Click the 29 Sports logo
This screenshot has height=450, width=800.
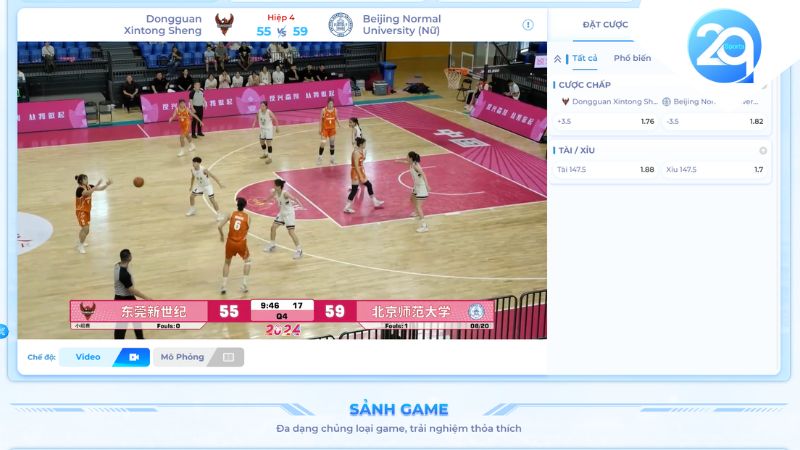(724, 46)
